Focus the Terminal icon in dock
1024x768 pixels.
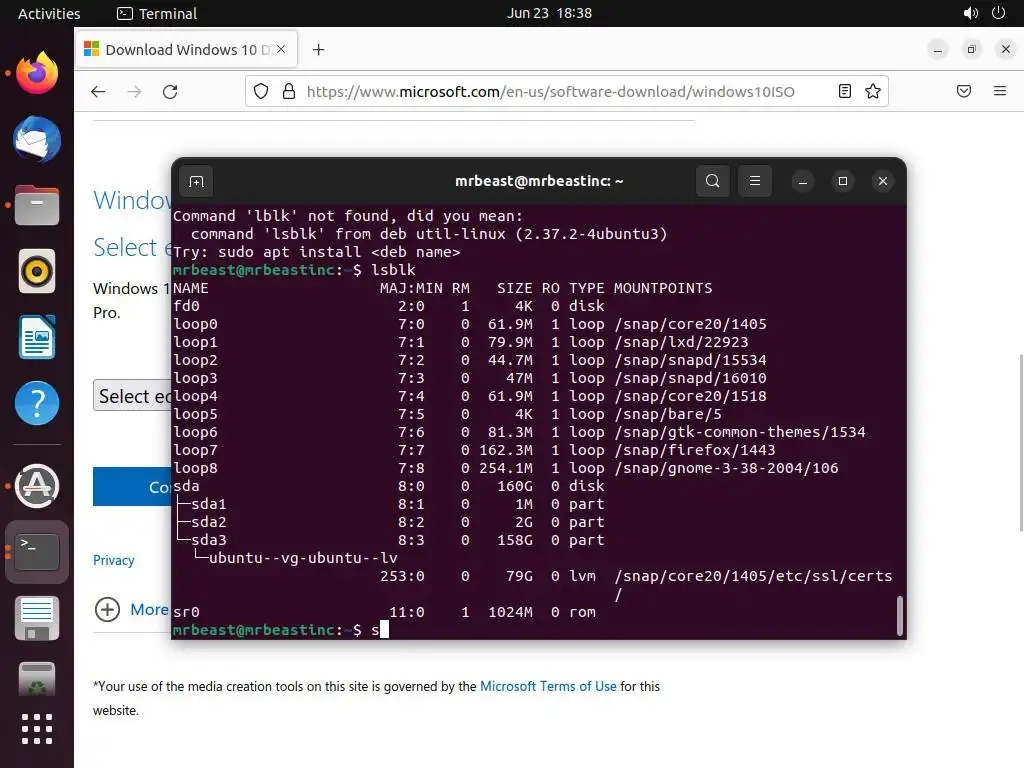(x=37, y=552)
